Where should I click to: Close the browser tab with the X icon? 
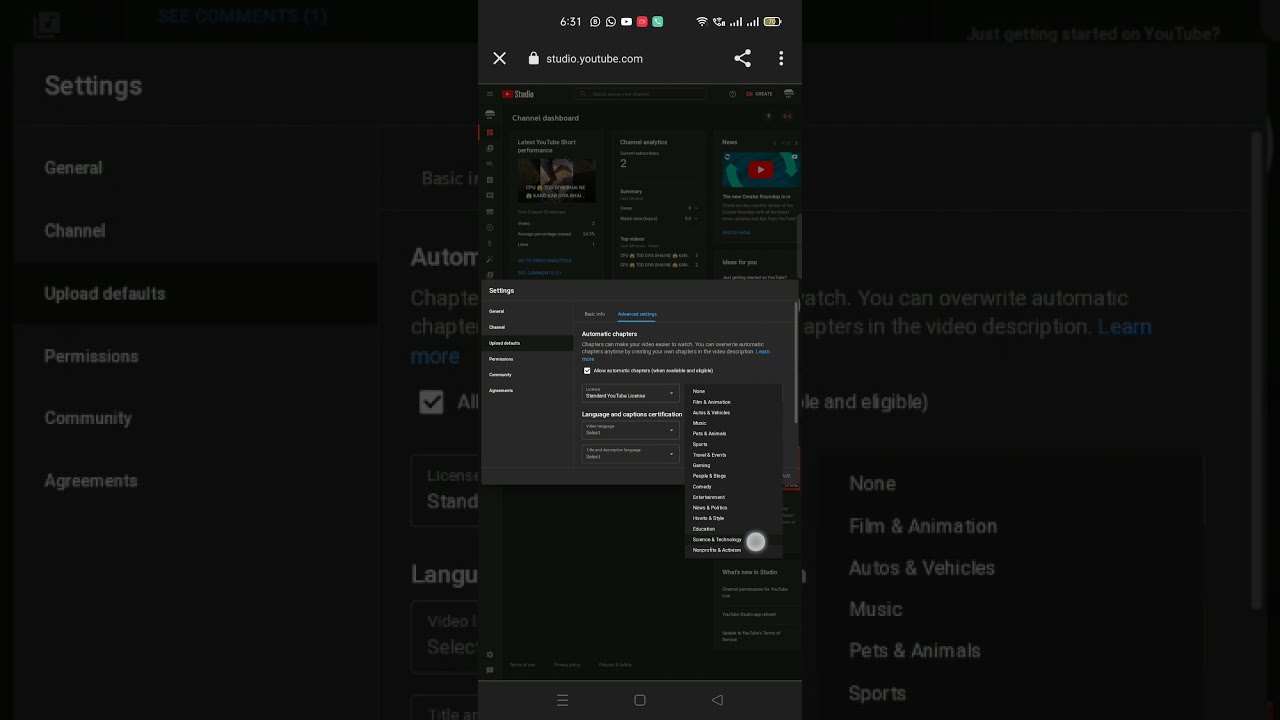click(x=500, y=59)
